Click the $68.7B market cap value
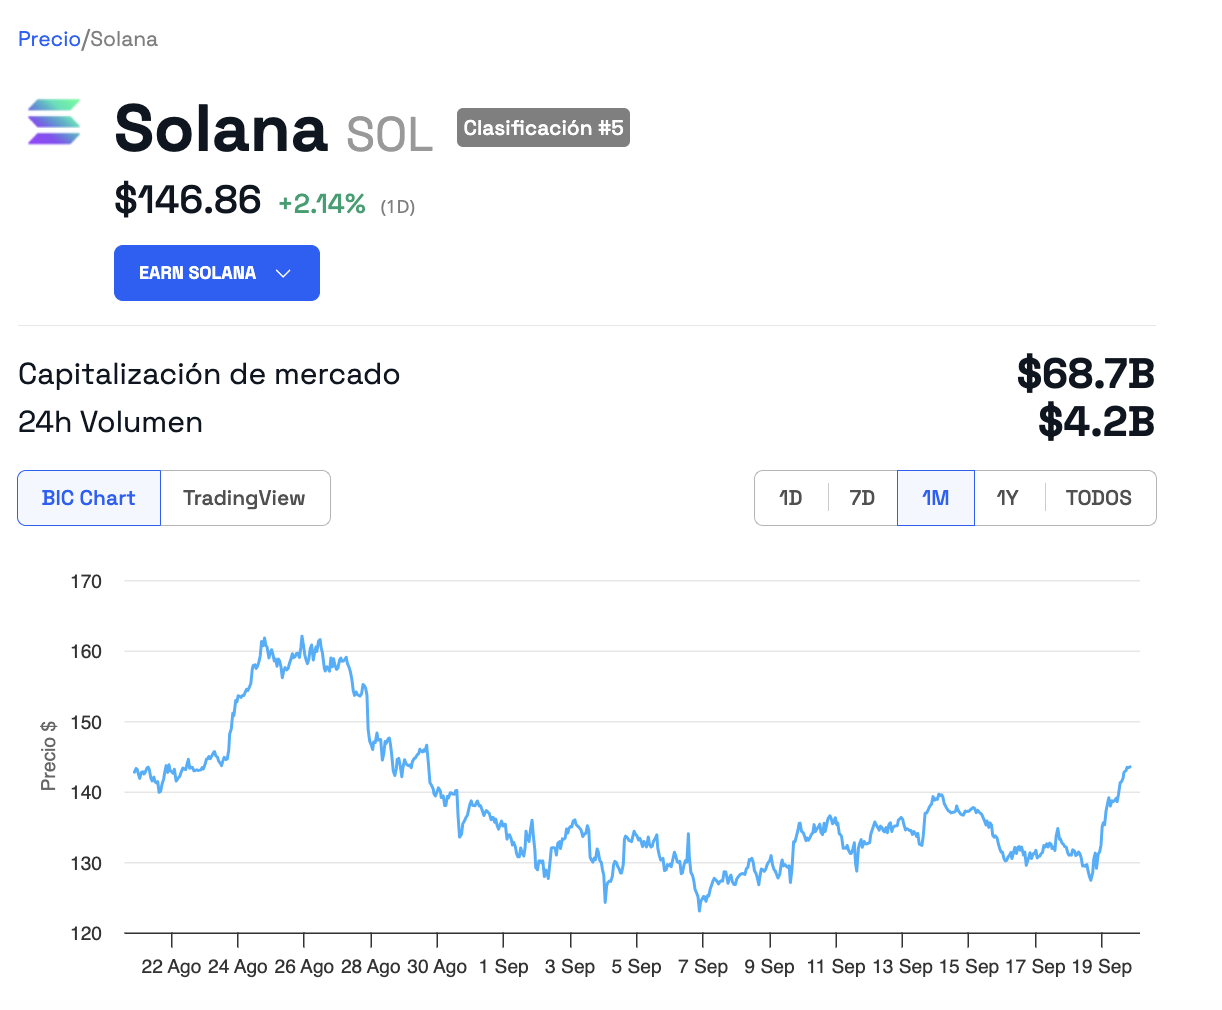The image size is (1222, 1010). tap(1085, 374)
